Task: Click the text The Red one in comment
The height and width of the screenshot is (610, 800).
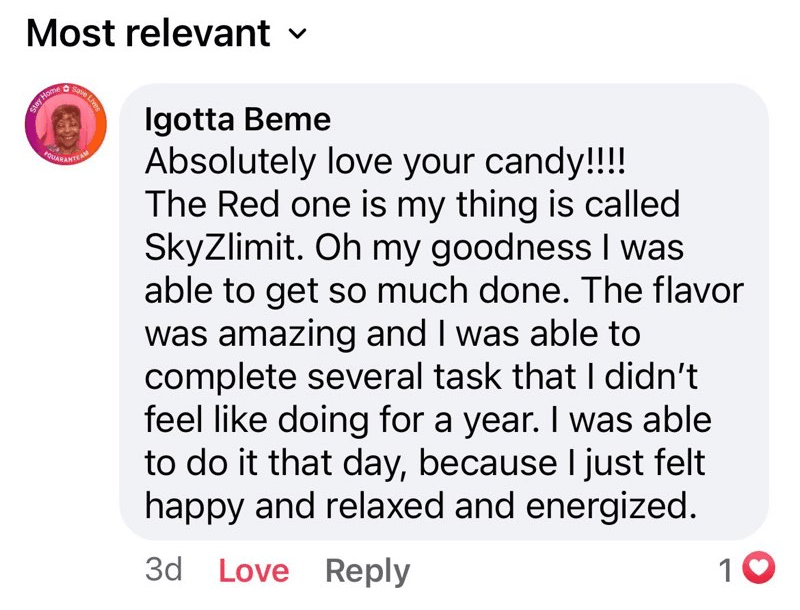Action: tap(232, 204)
